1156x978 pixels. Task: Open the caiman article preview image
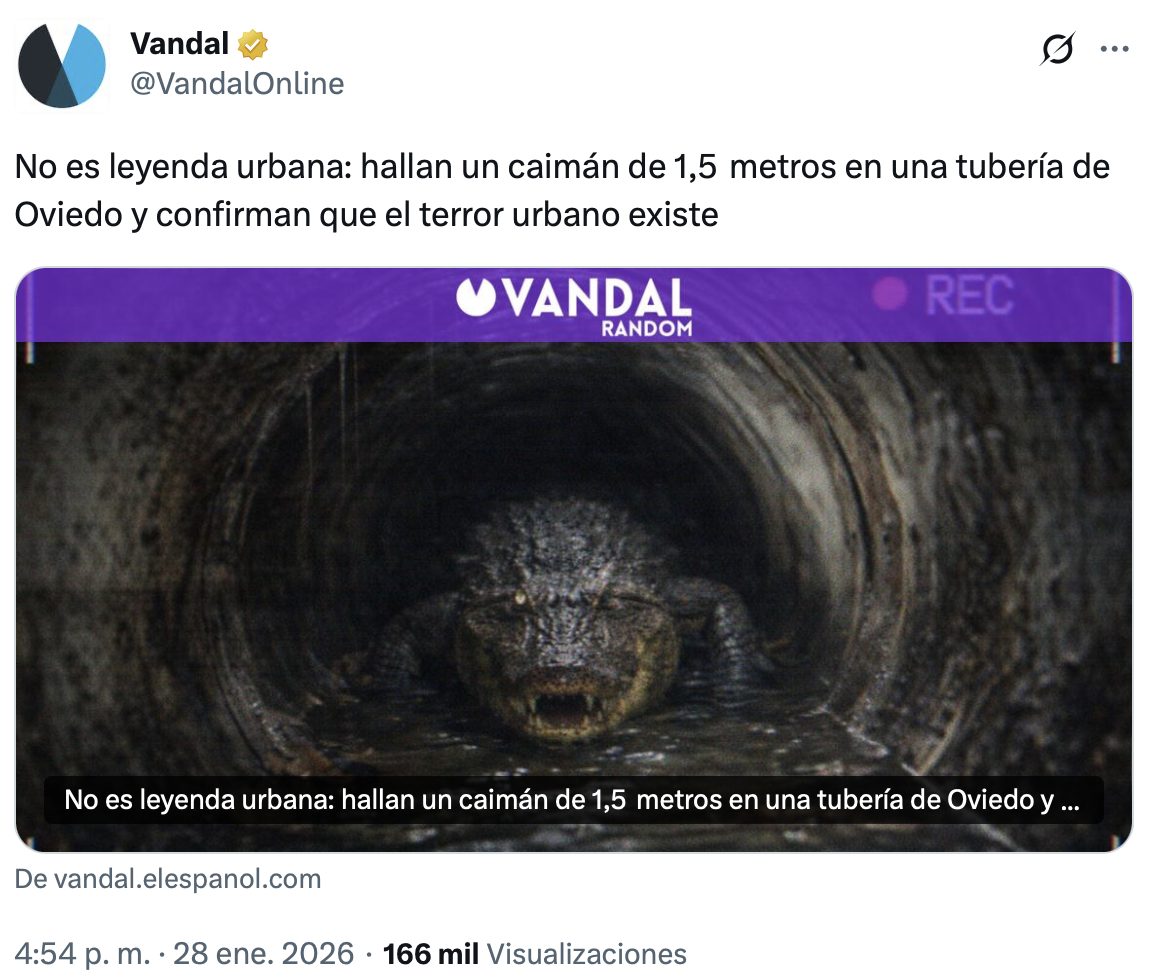pos(574,559)
